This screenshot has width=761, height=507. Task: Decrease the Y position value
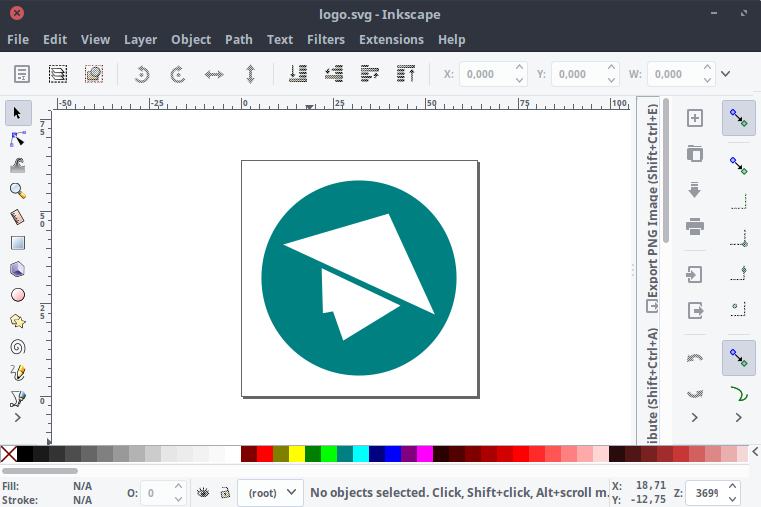[612, 81]
